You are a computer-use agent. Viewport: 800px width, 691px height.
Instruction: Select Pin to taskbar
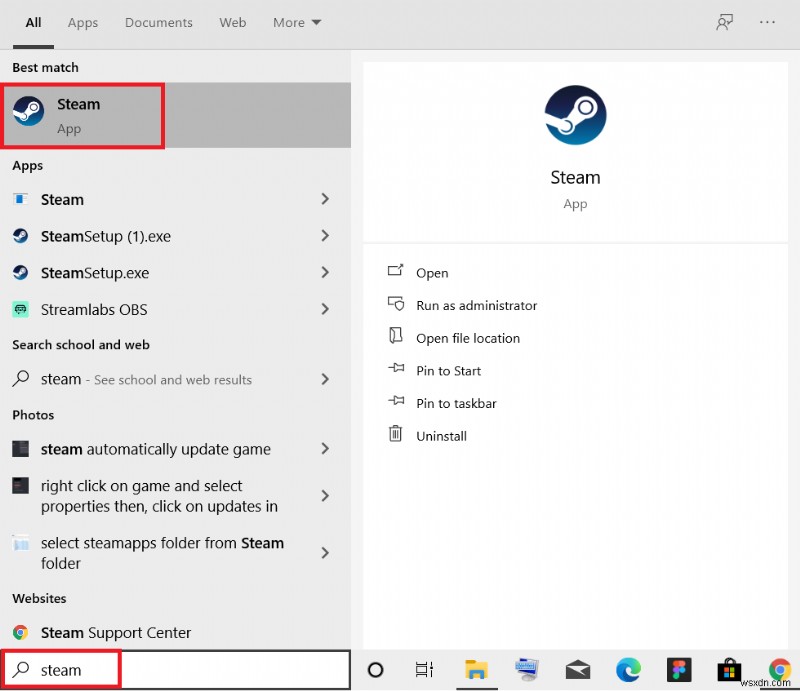456,404
